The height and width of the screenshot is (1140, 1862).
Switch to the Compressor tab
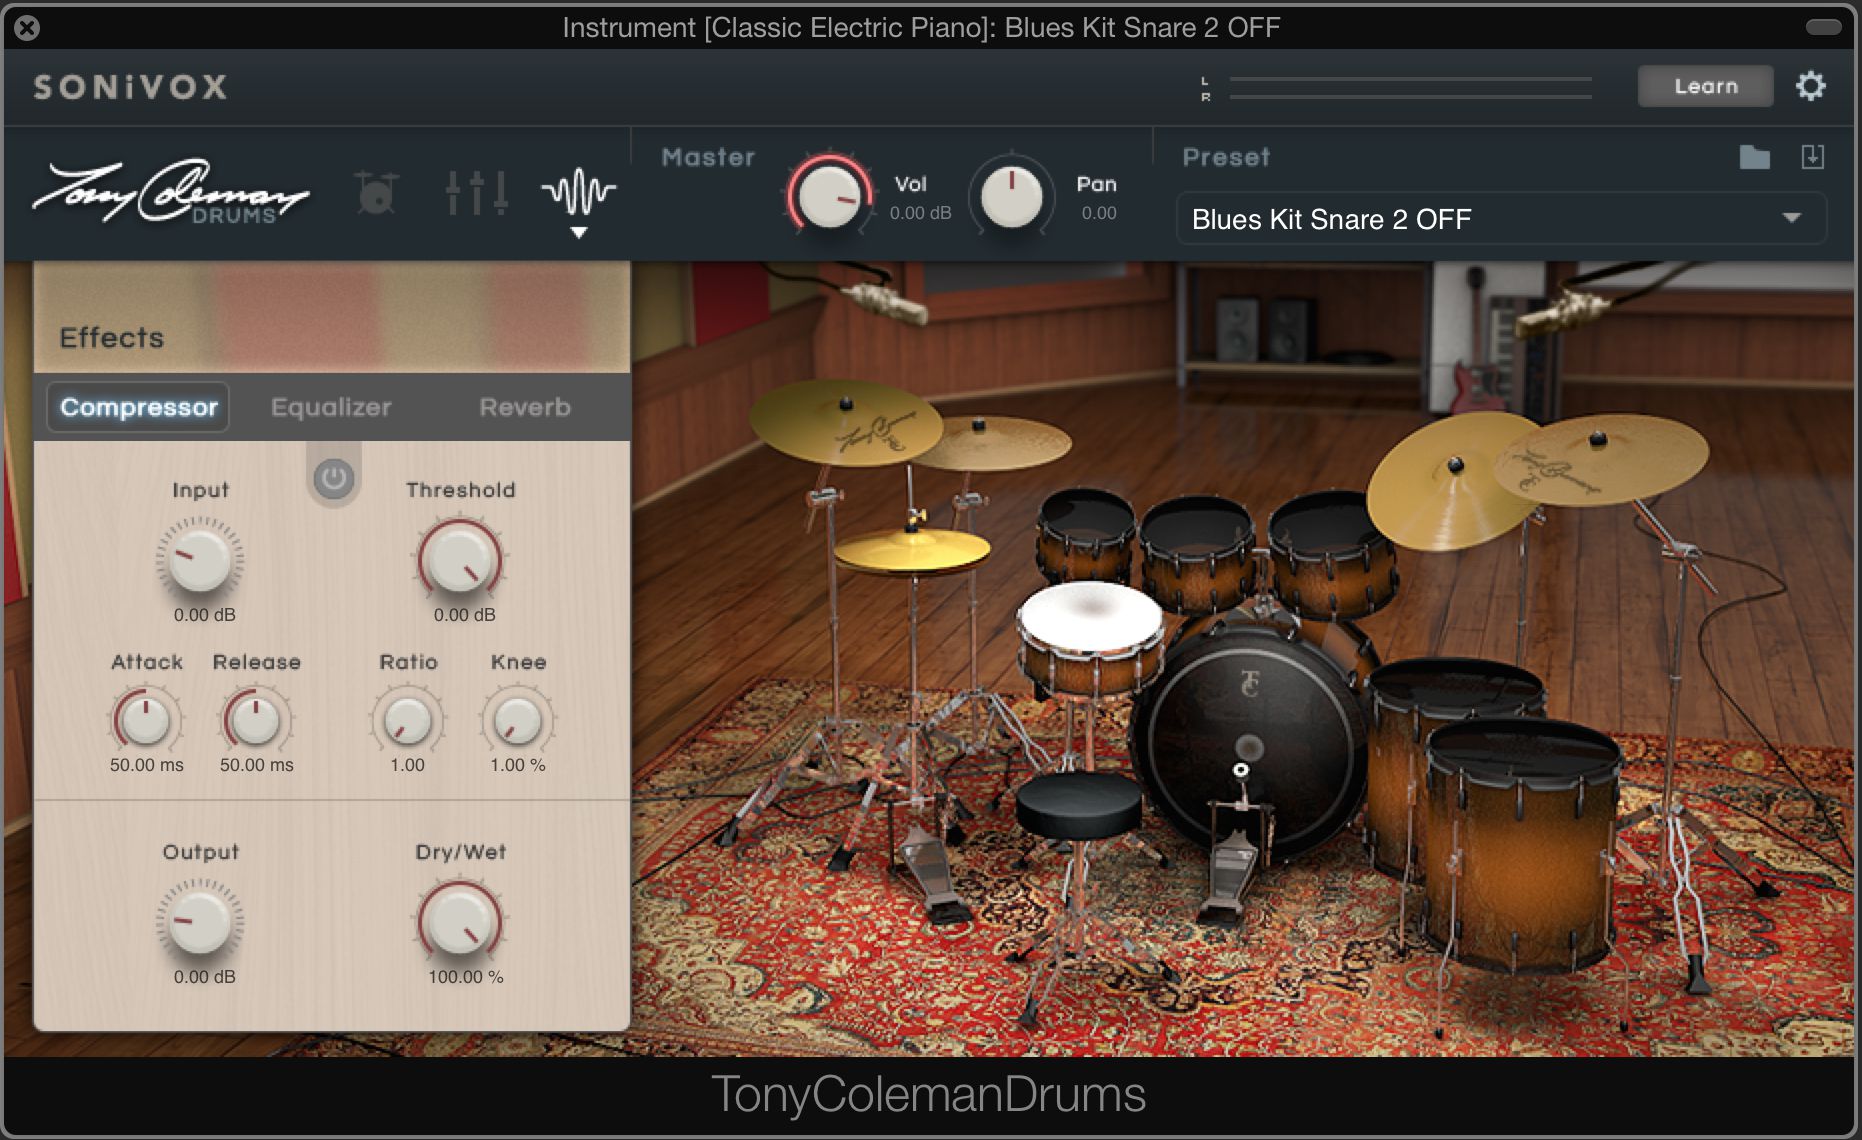[139, 407]
